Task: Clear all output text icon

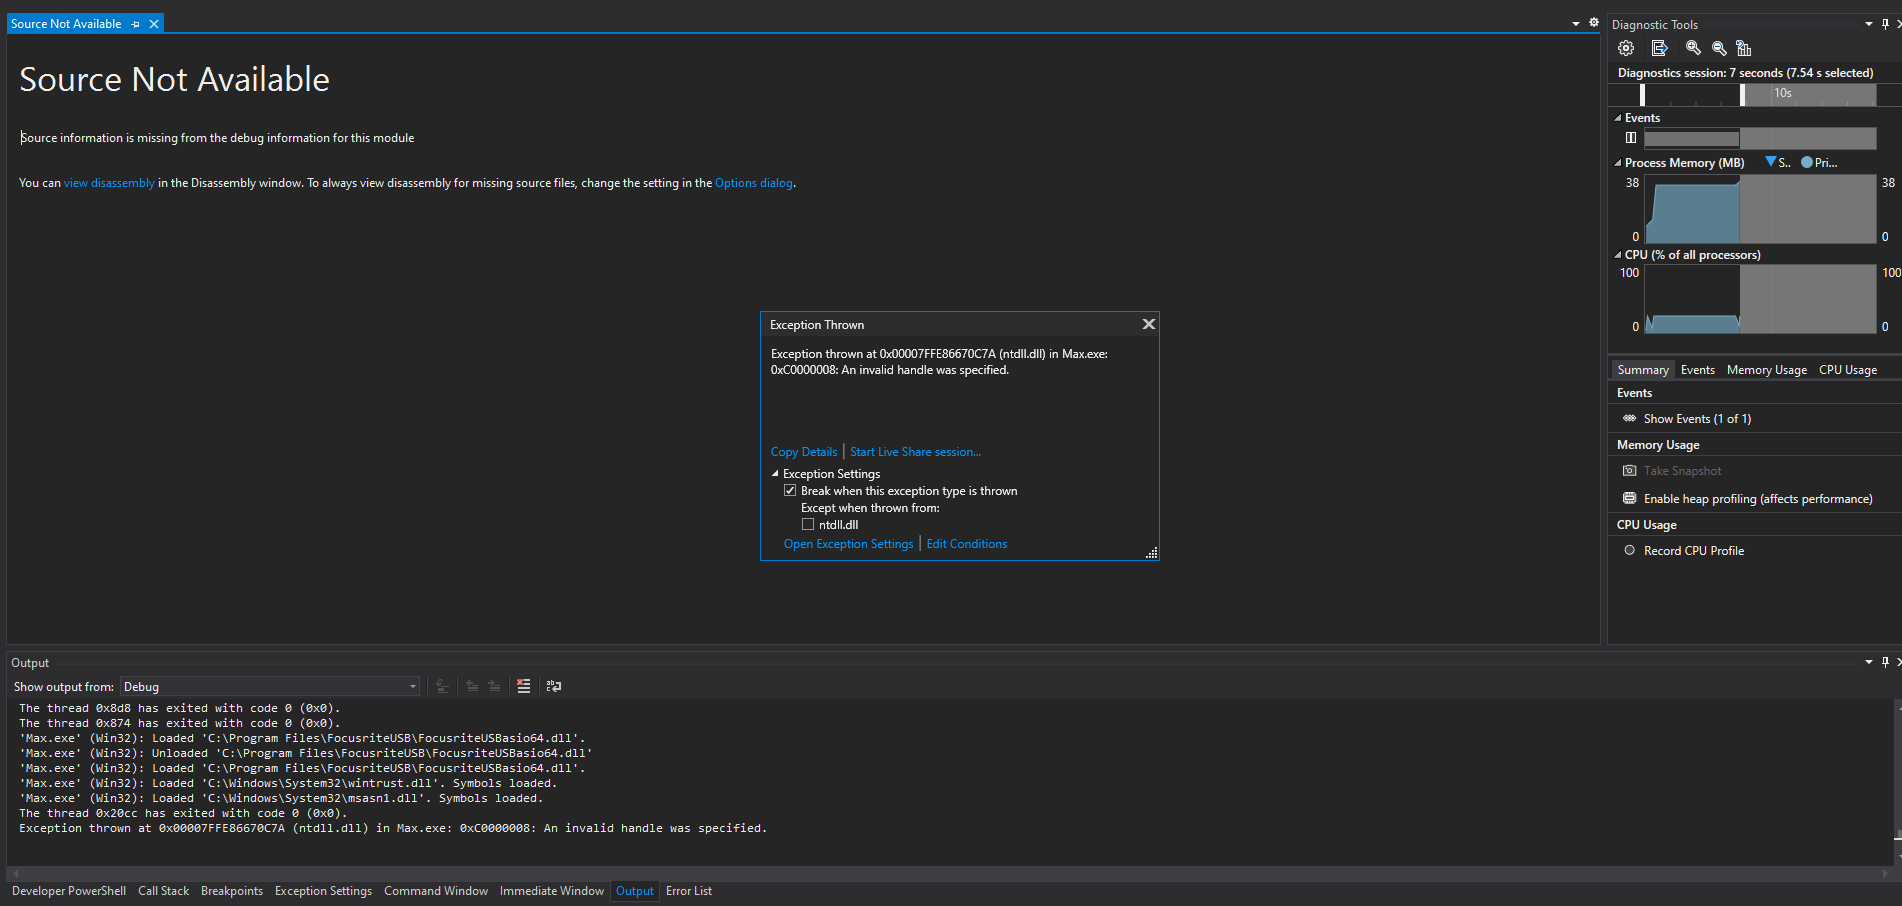Action: [x=523, y=686]
